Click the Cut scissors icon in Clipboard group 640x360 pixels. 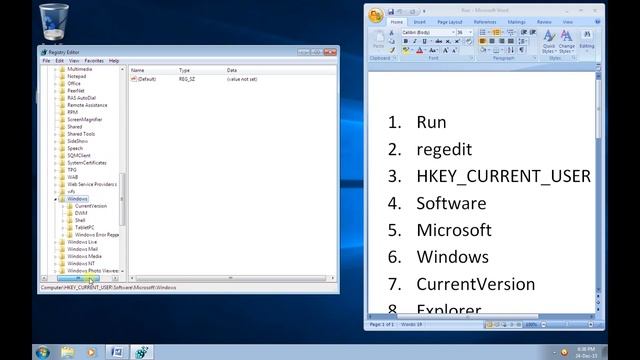[392, 33]
